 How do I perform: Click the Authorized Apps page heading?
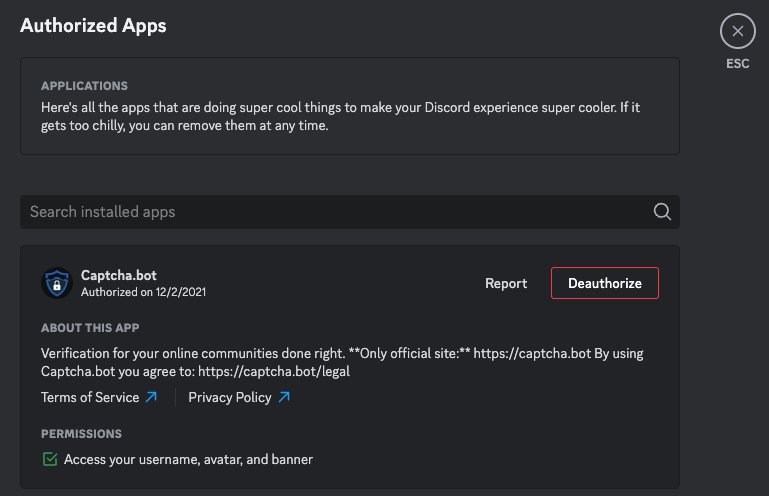click(93, 25)
